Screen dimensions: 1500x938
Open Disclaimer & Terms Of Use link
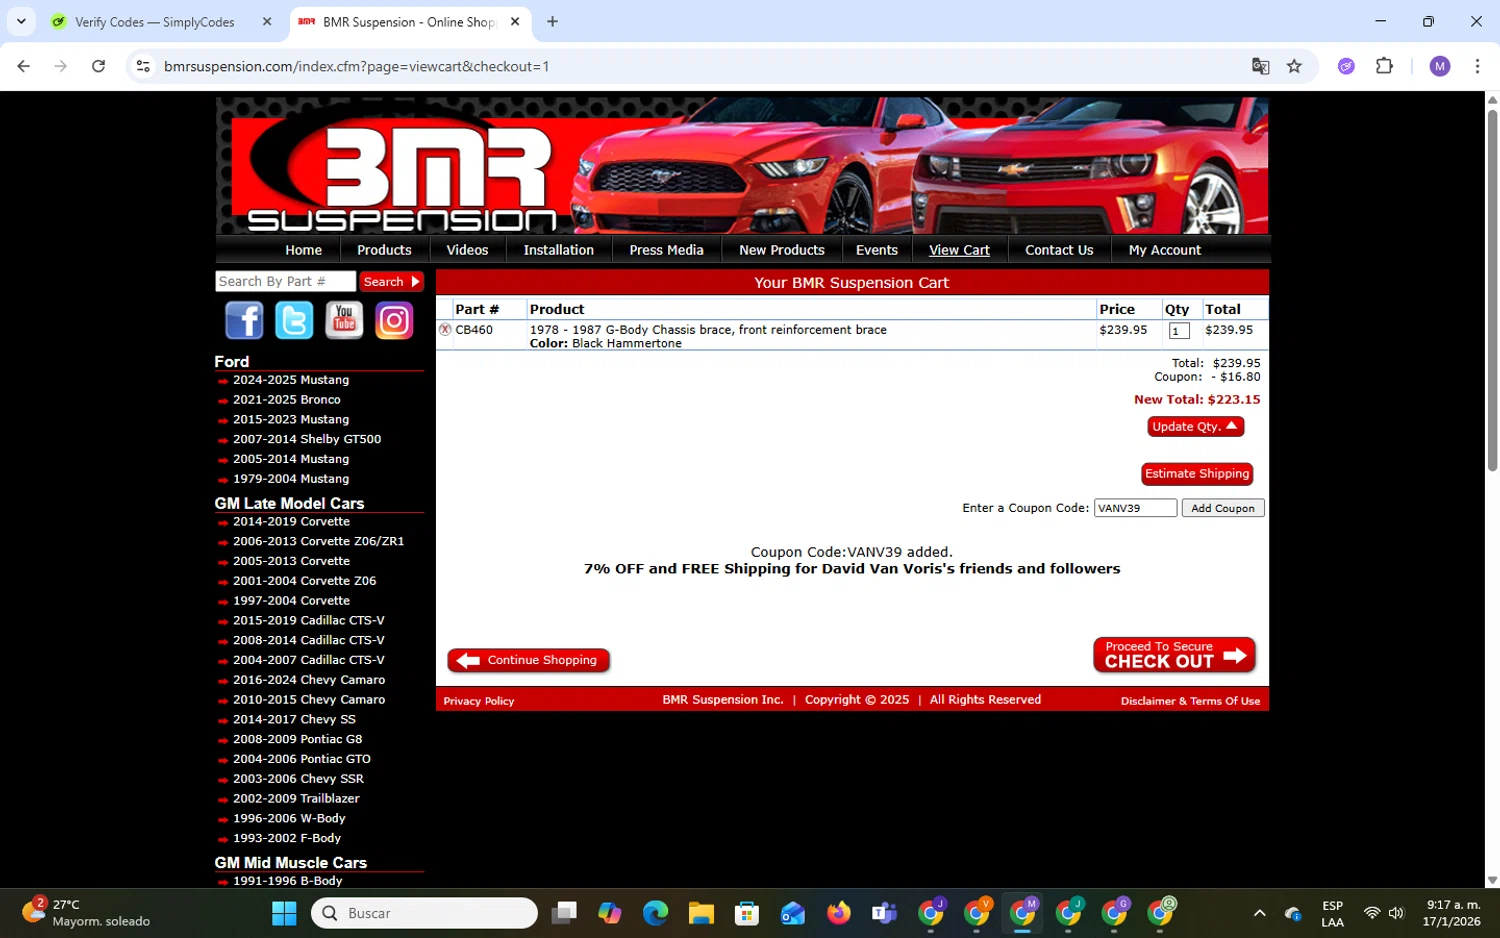click(1190, 701)
